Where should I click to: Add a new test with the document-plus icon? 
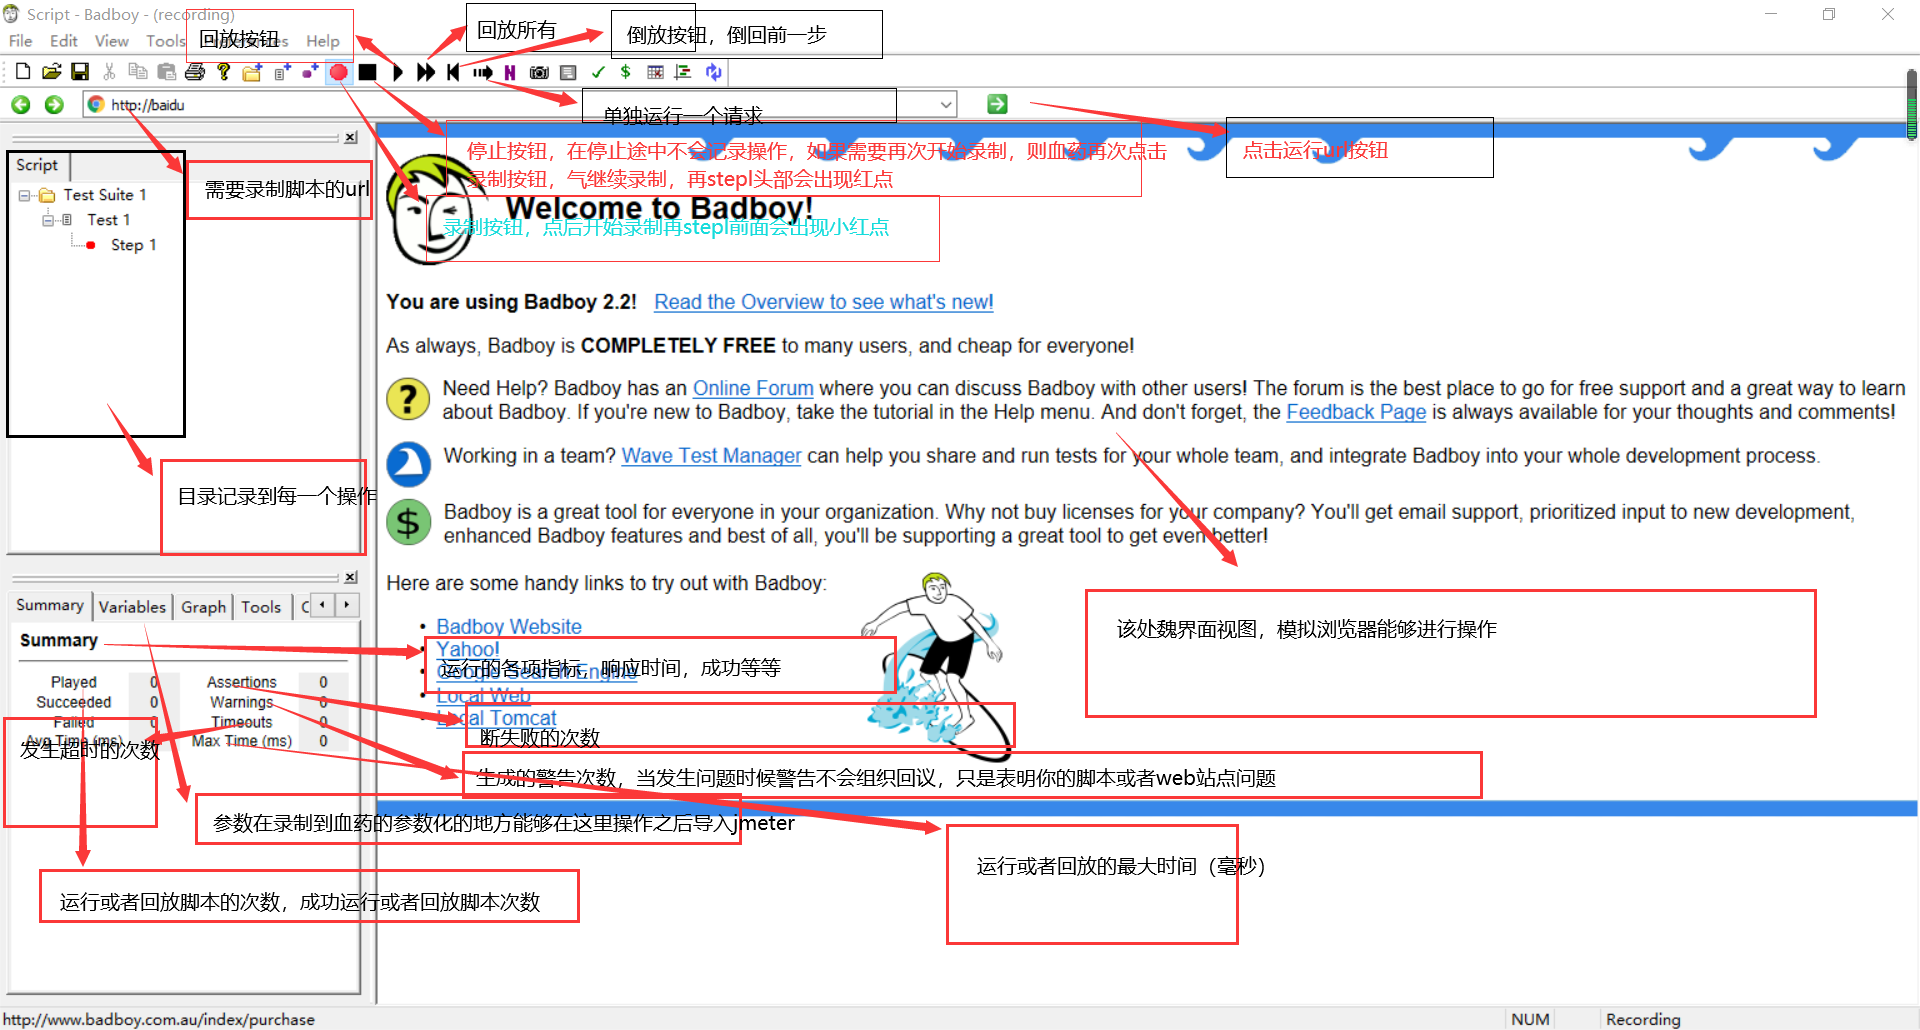pos(282,72)
